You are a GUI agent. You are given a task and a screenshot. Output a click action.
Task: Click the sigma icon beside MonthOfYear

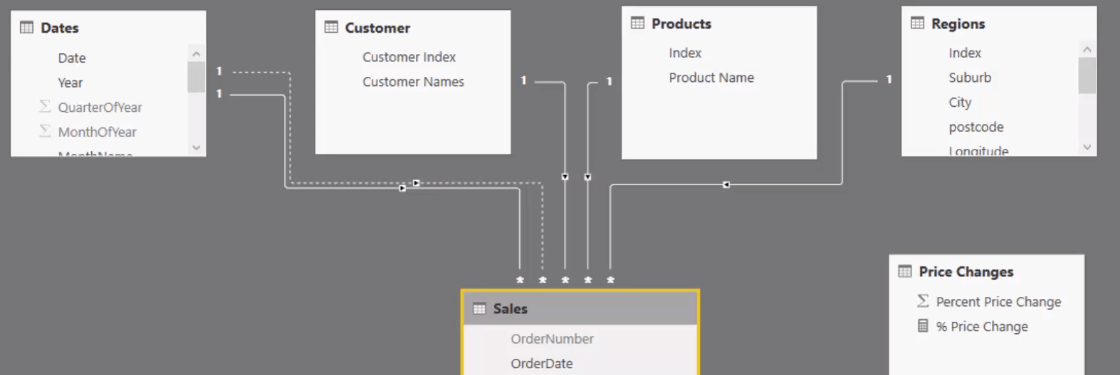tap(44, 131)
